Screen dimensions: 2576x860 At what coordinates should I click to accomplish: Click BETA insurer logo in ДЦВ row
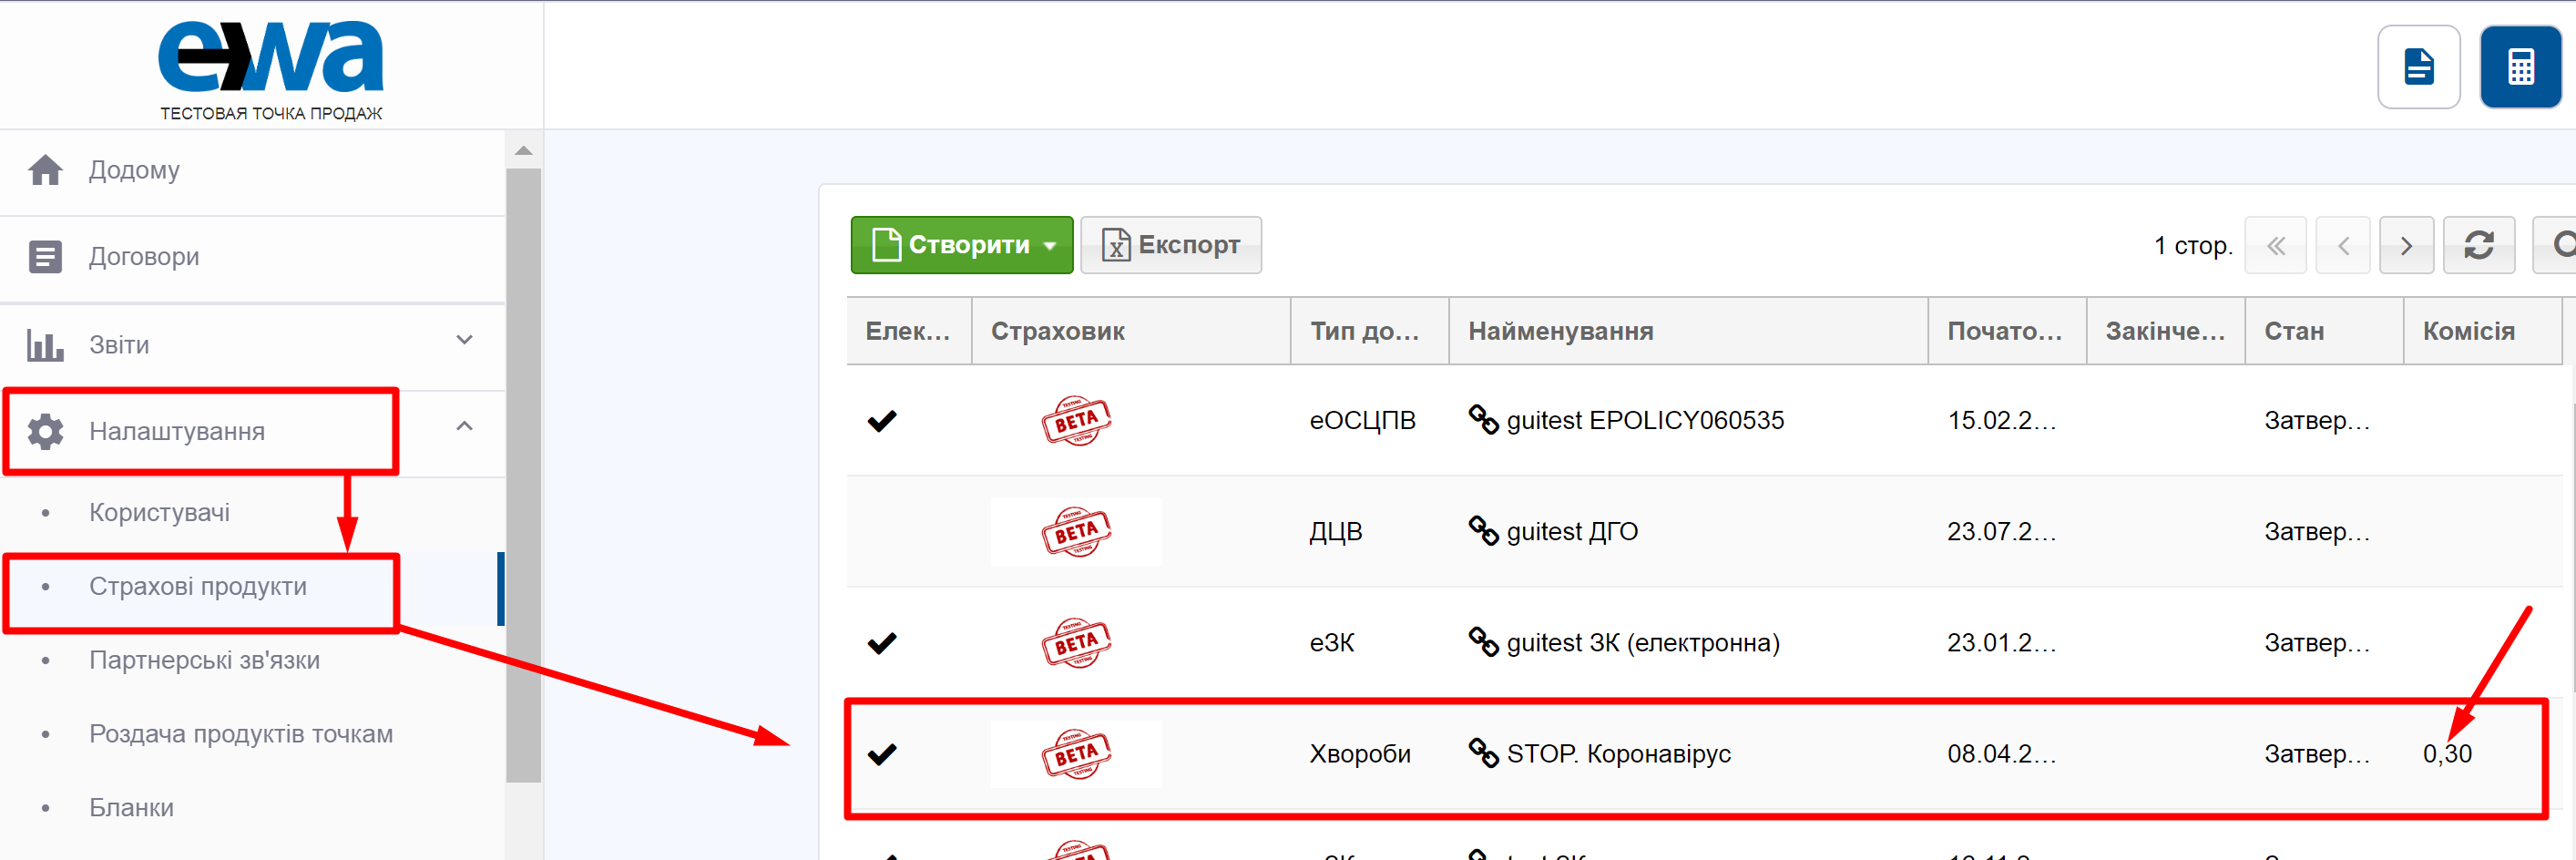[1076, 531]
